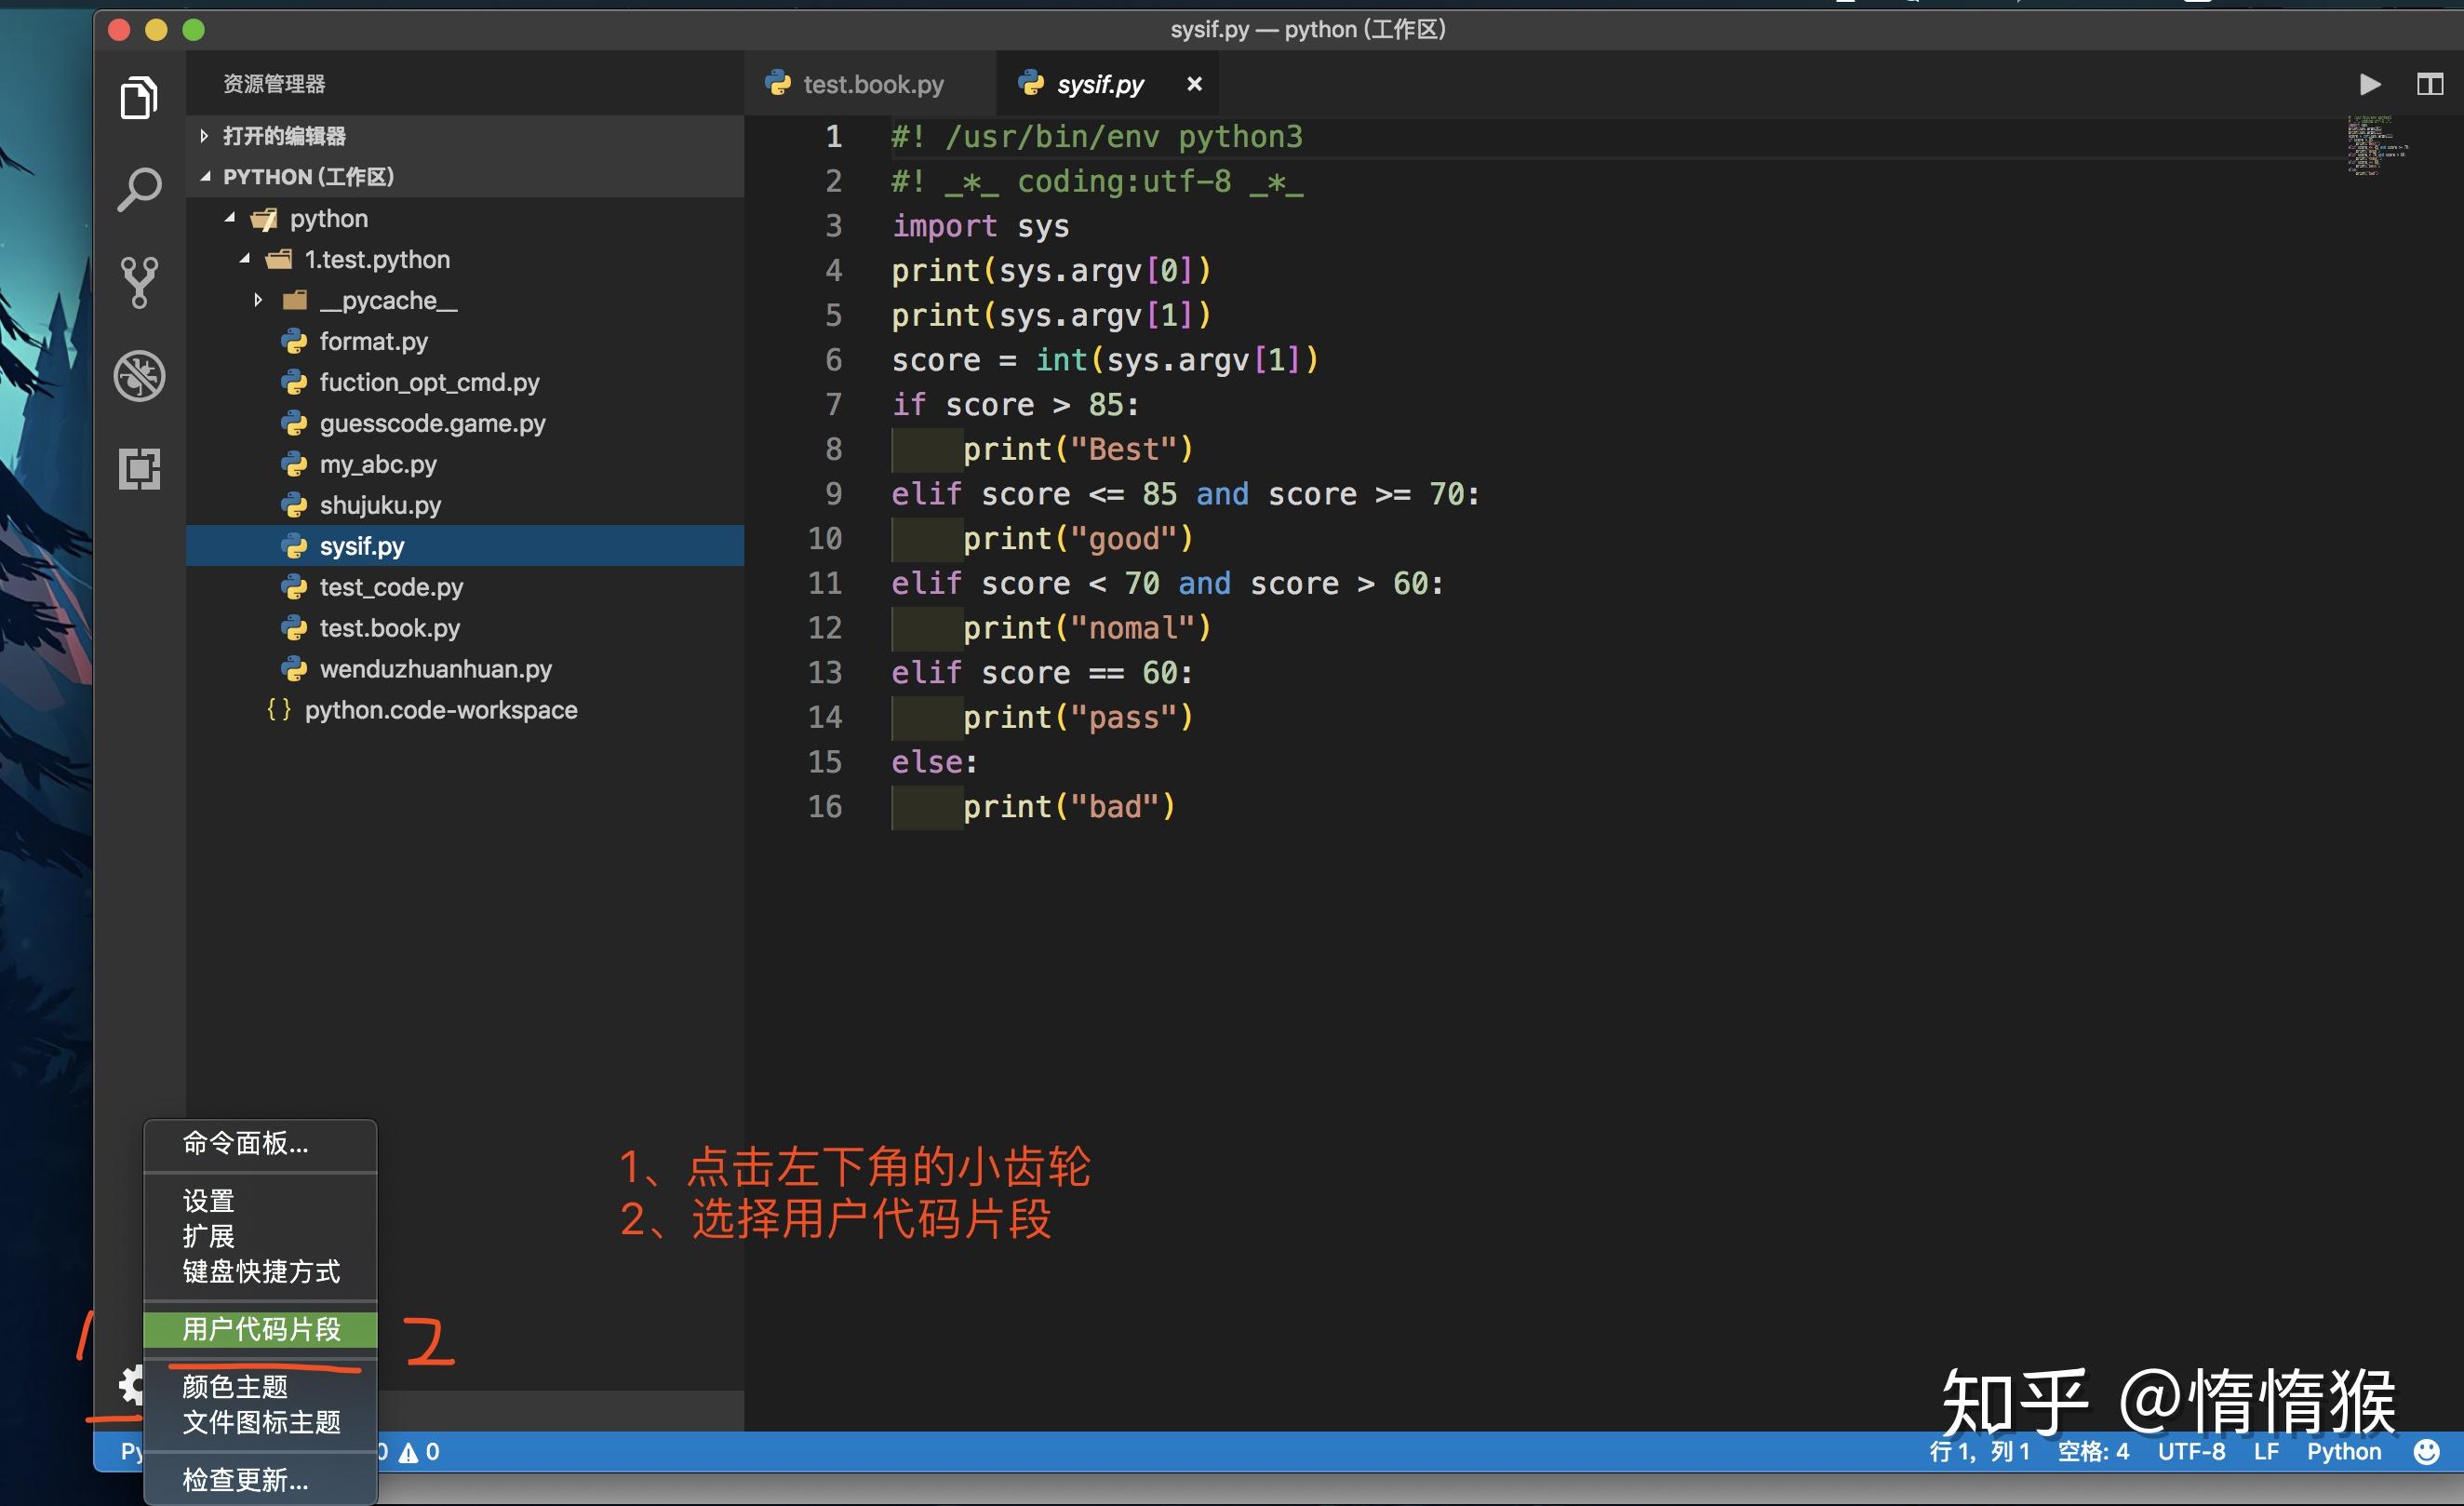Expand the __pycache__ folder

coord(259,299)
